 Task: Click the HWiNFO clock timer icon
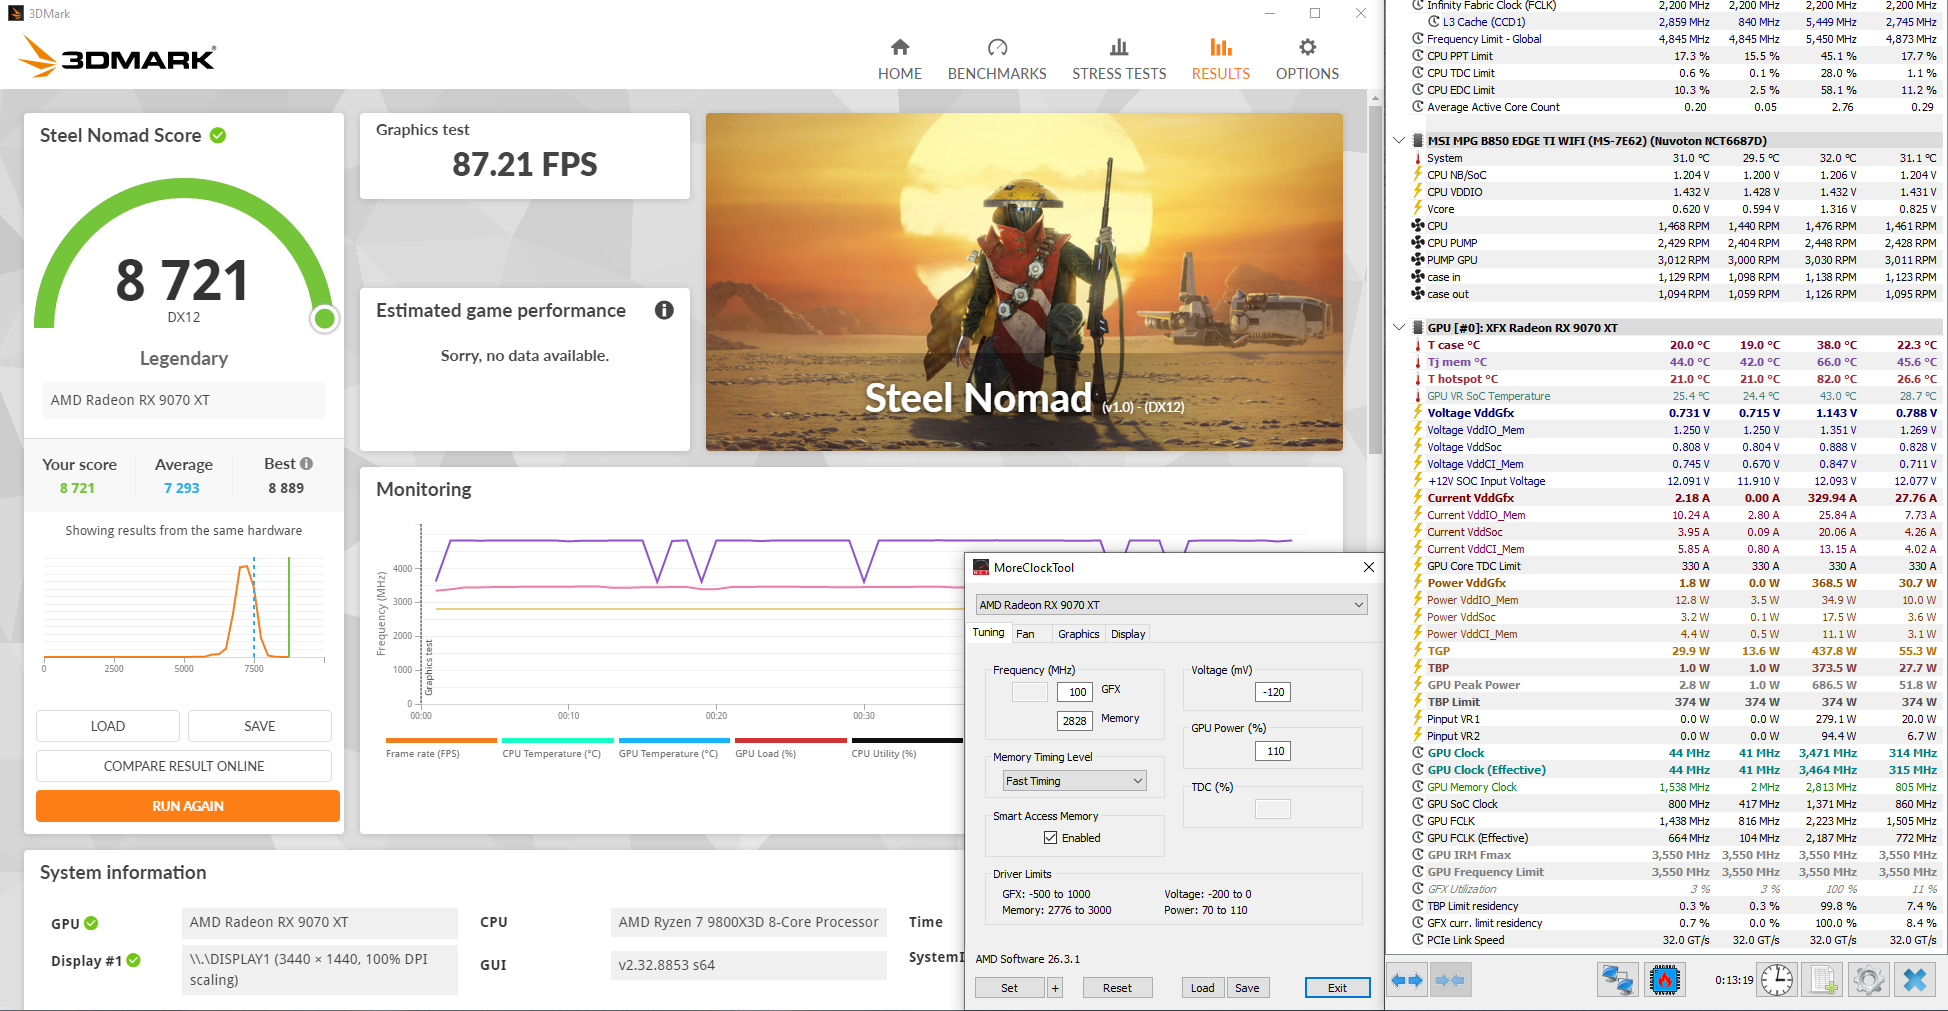(1777, 980)
